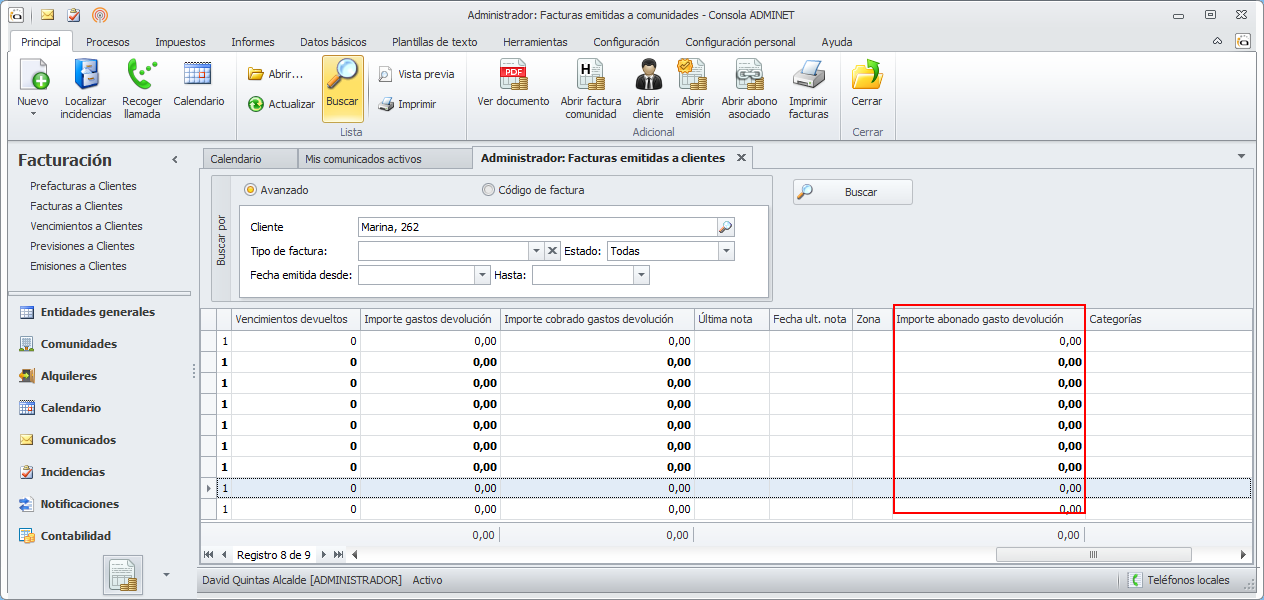Select the Avanzado radio button
The height and width of the screenshot is (600, 1264).
pos(251,190)
